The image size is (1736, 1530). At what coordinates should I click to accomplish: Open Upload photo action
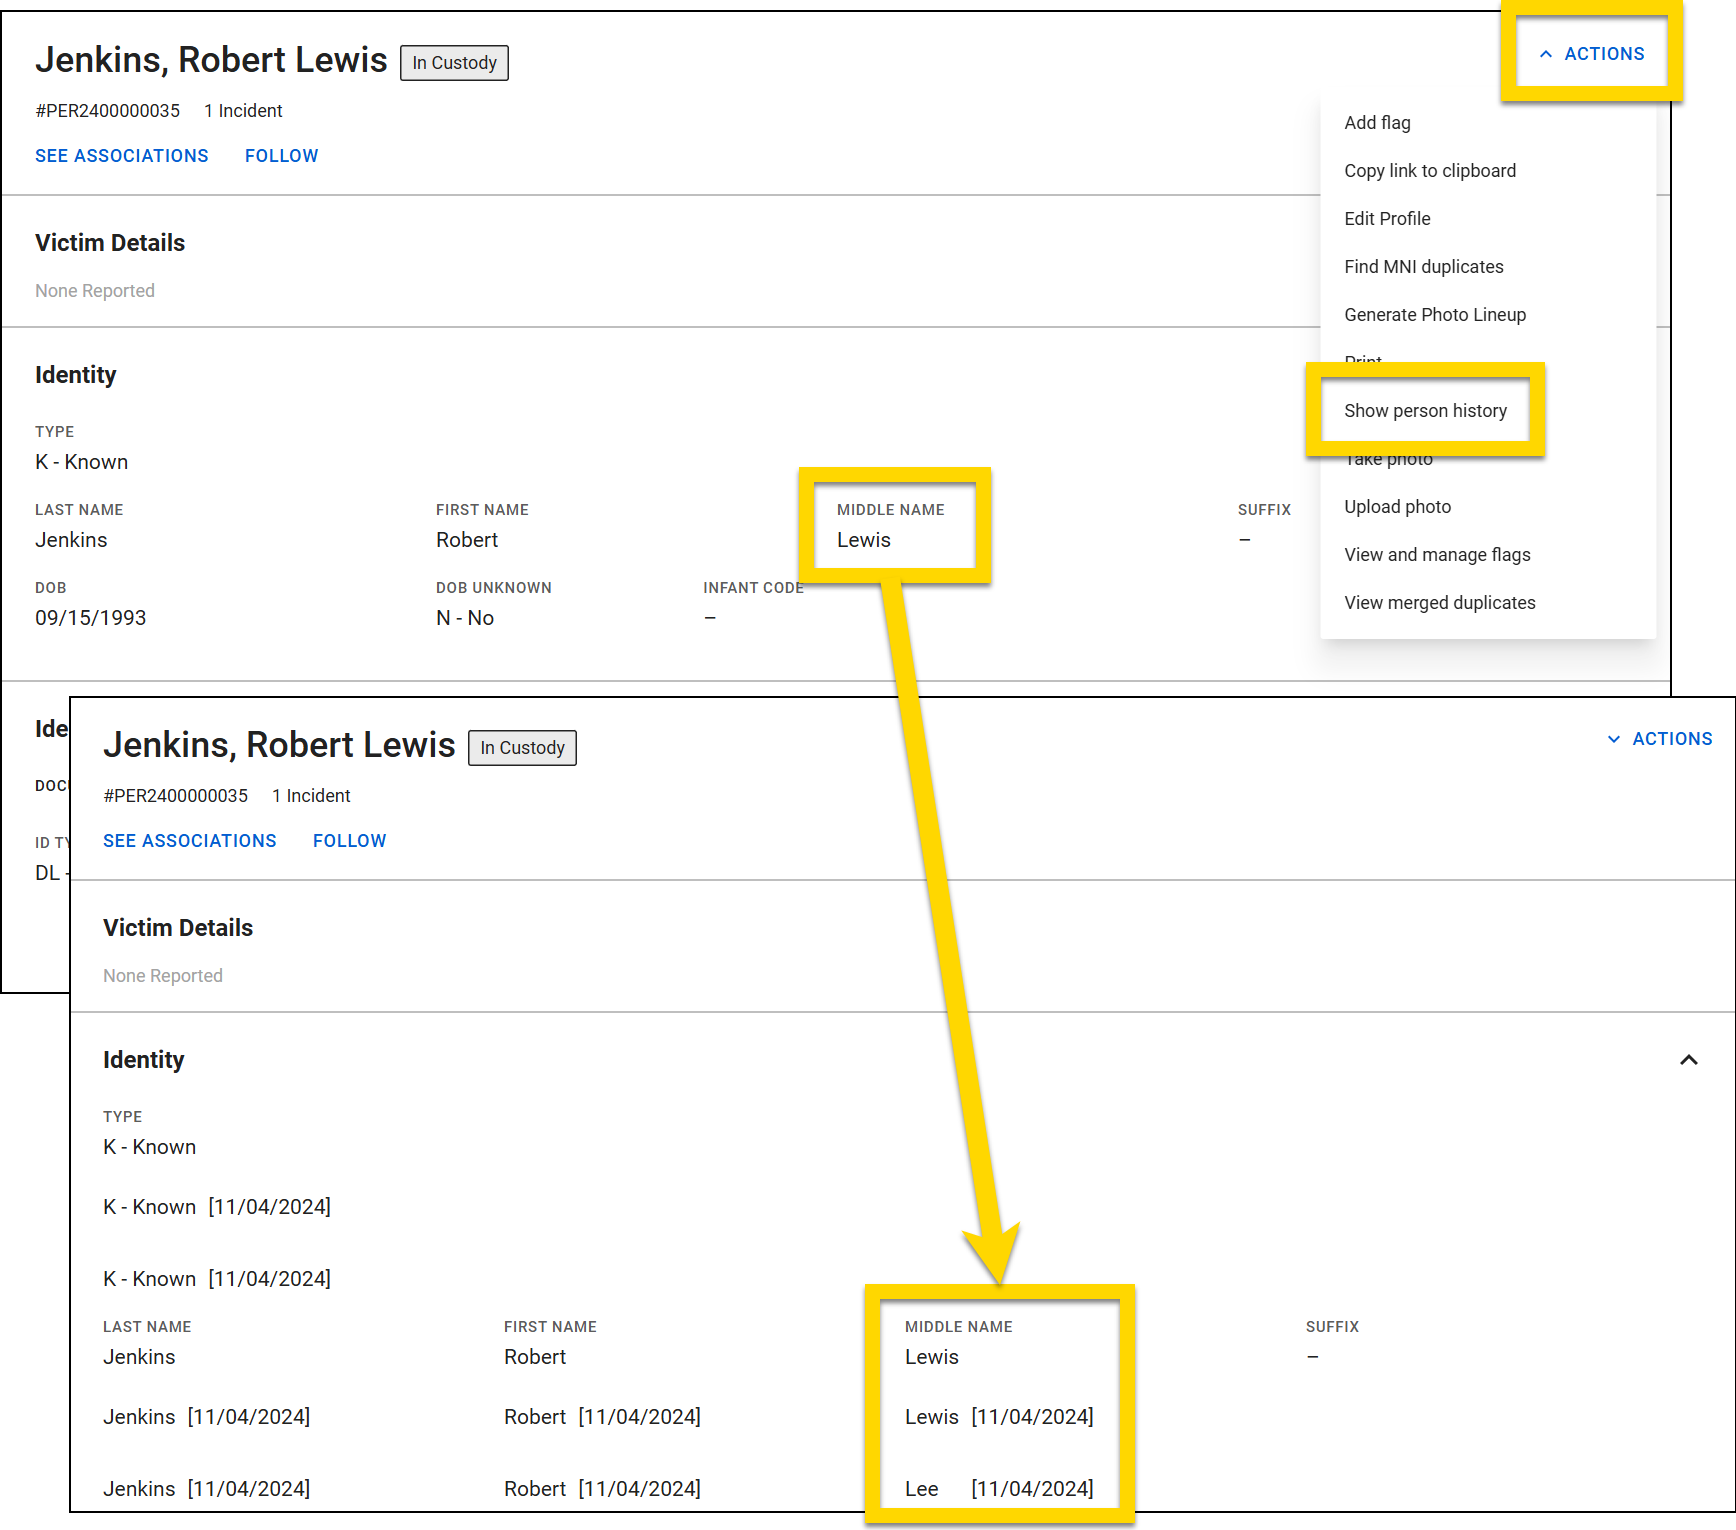(1397, 506)
